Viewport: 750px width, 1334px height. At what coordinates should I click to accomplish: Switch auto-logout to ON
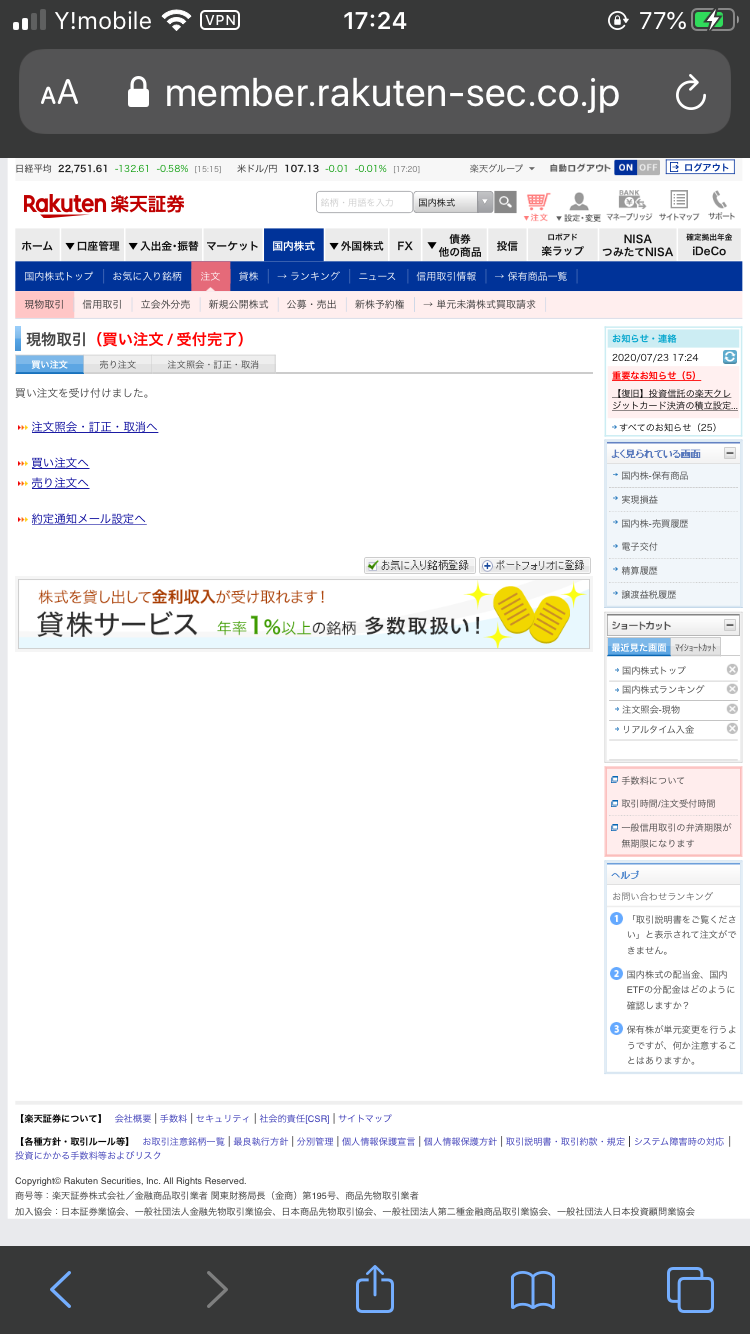point(625,167)
